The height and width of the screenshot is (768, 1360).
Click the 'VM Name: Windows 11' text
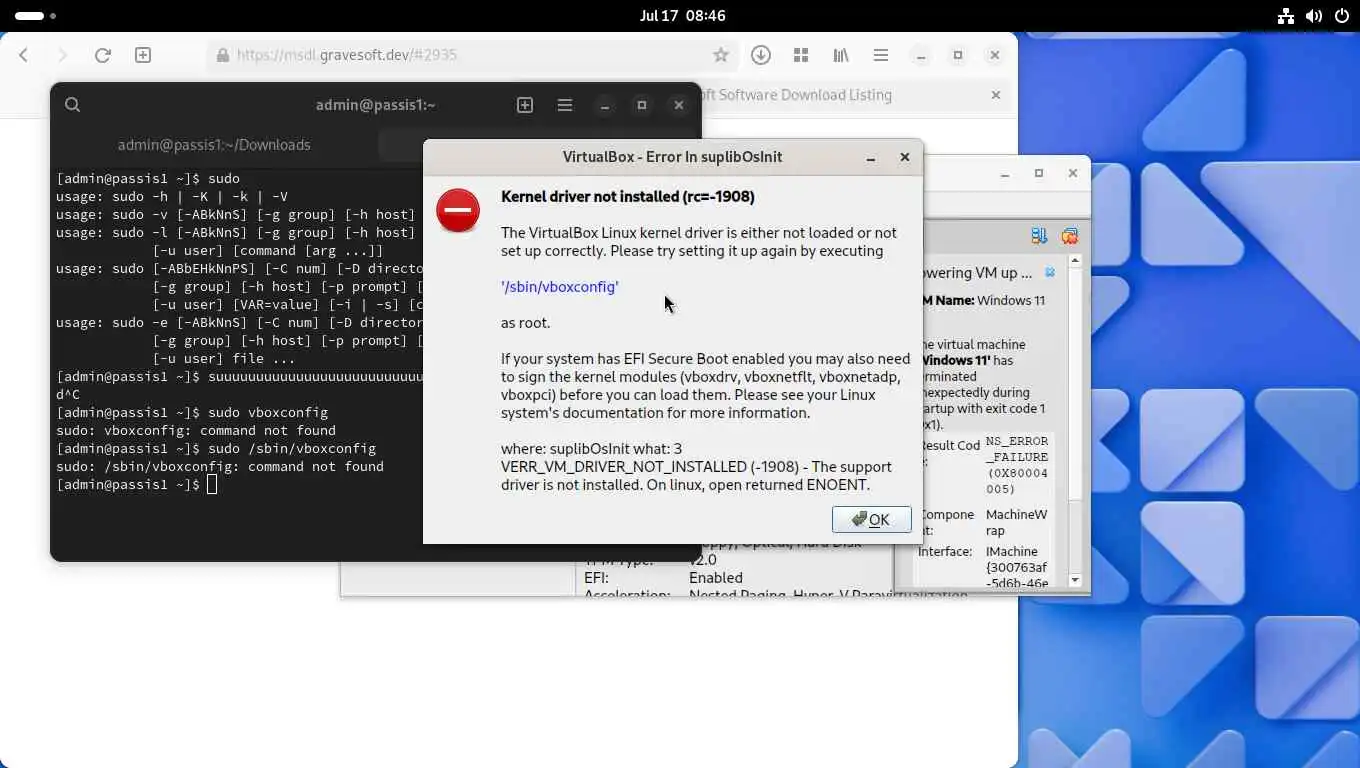click(x=984, y=300)
